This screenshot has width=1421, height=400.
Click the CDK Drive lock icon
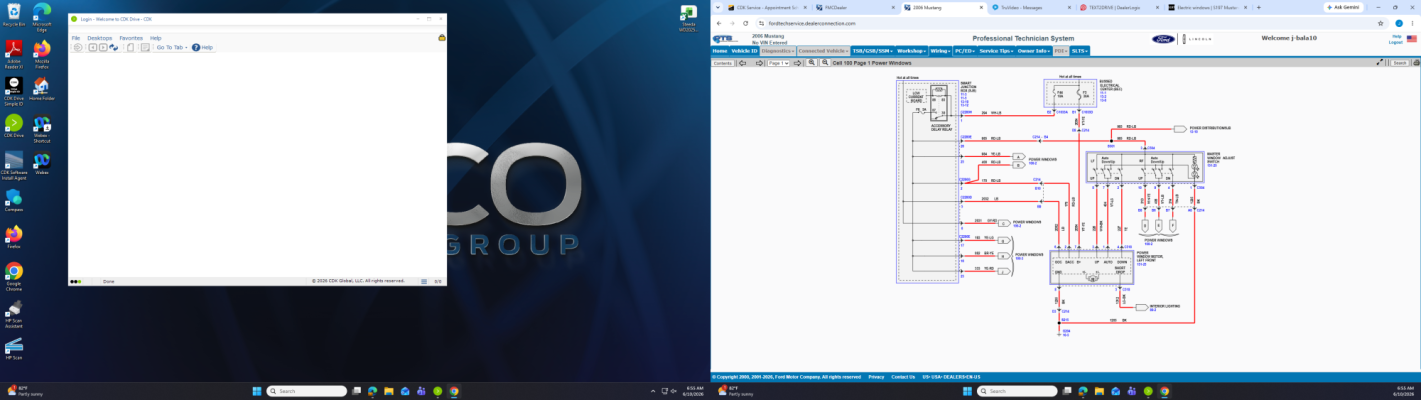click(x=442, y=38)
